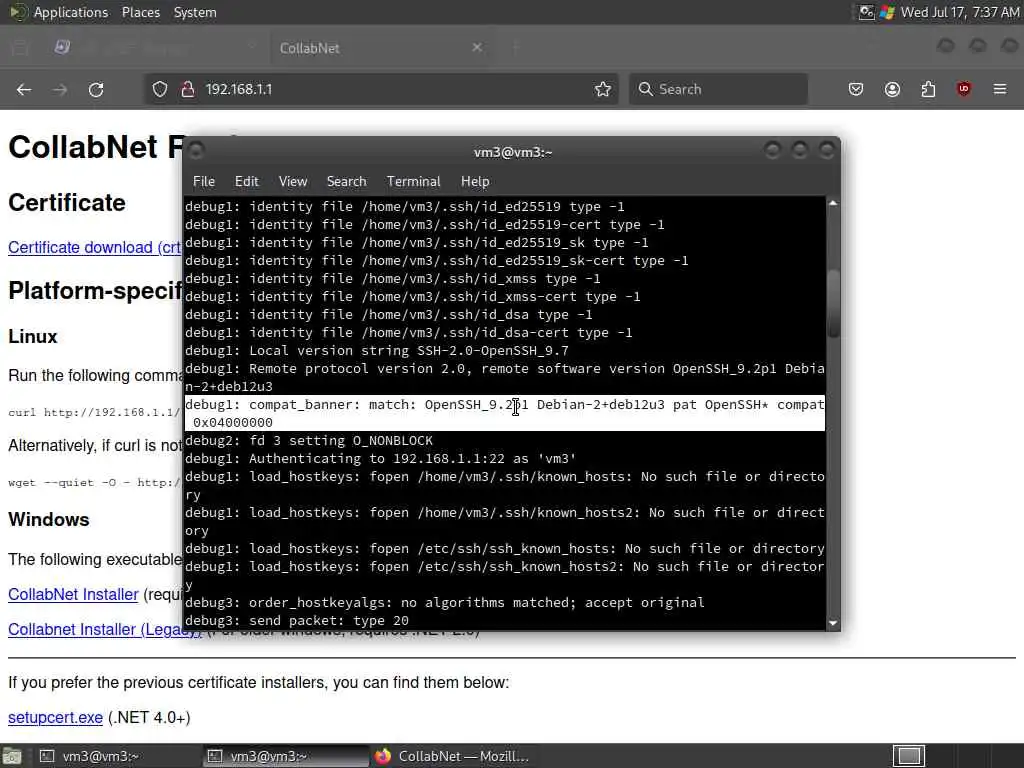Reload the page in Firefox
This screenshot has width=1024, height=768.
pyautogui.click(x=96, y=89)
